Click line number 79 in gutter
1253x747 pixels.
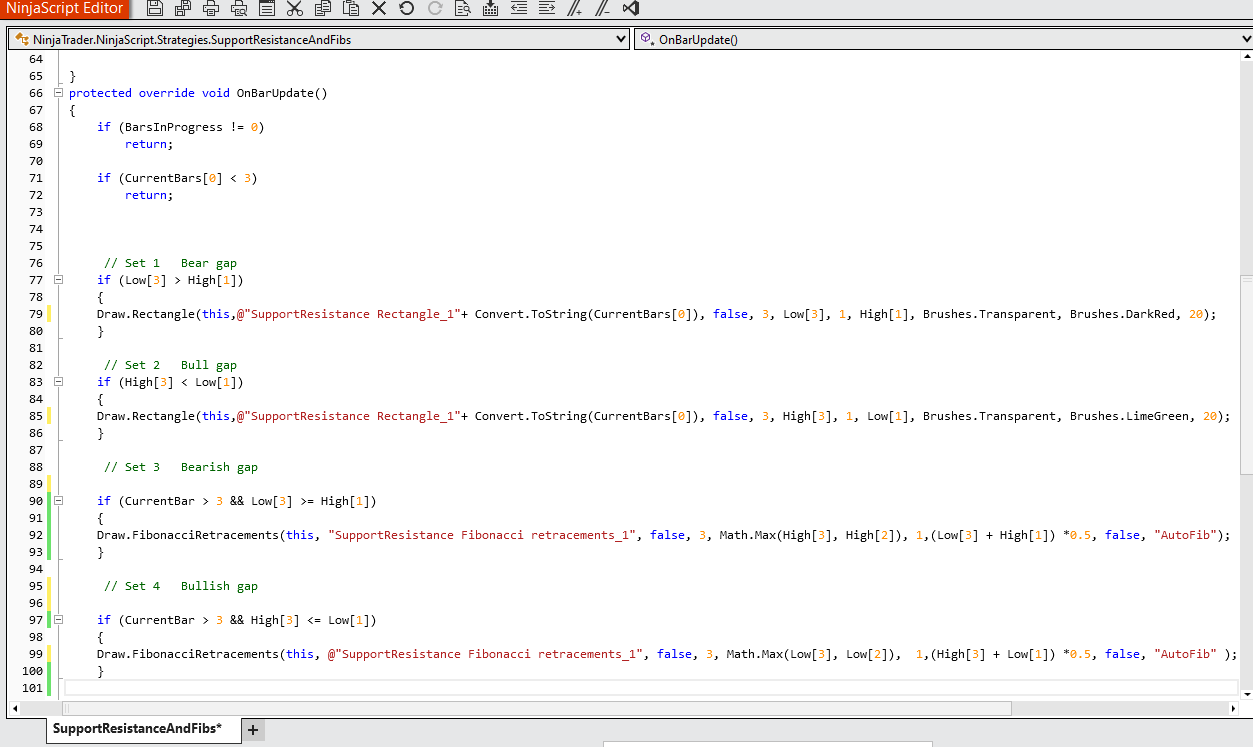[x=36, y=314]
